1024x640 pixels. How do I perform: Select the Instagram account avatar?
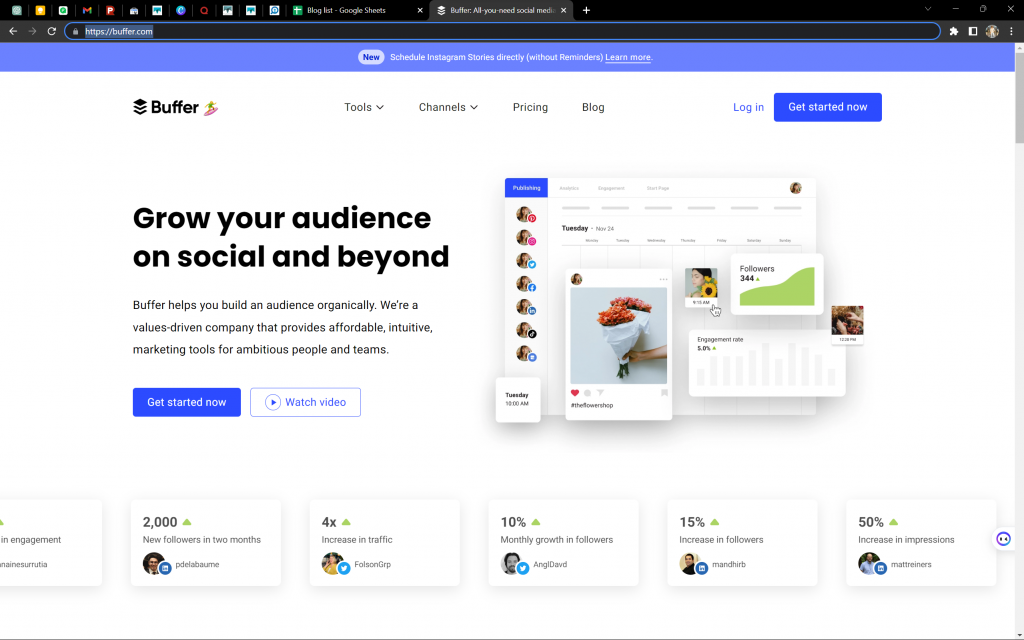click(526, 238)
